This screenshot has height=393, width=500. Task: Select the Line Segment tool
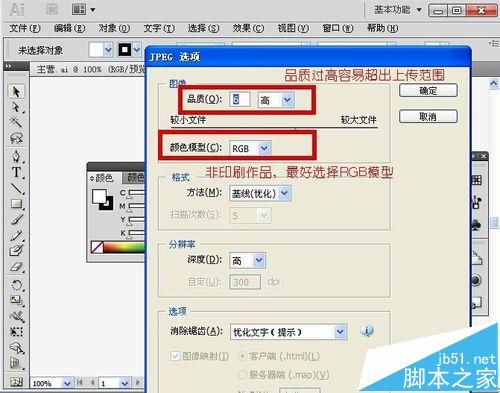pyautogui.click(x=16, y=188)
